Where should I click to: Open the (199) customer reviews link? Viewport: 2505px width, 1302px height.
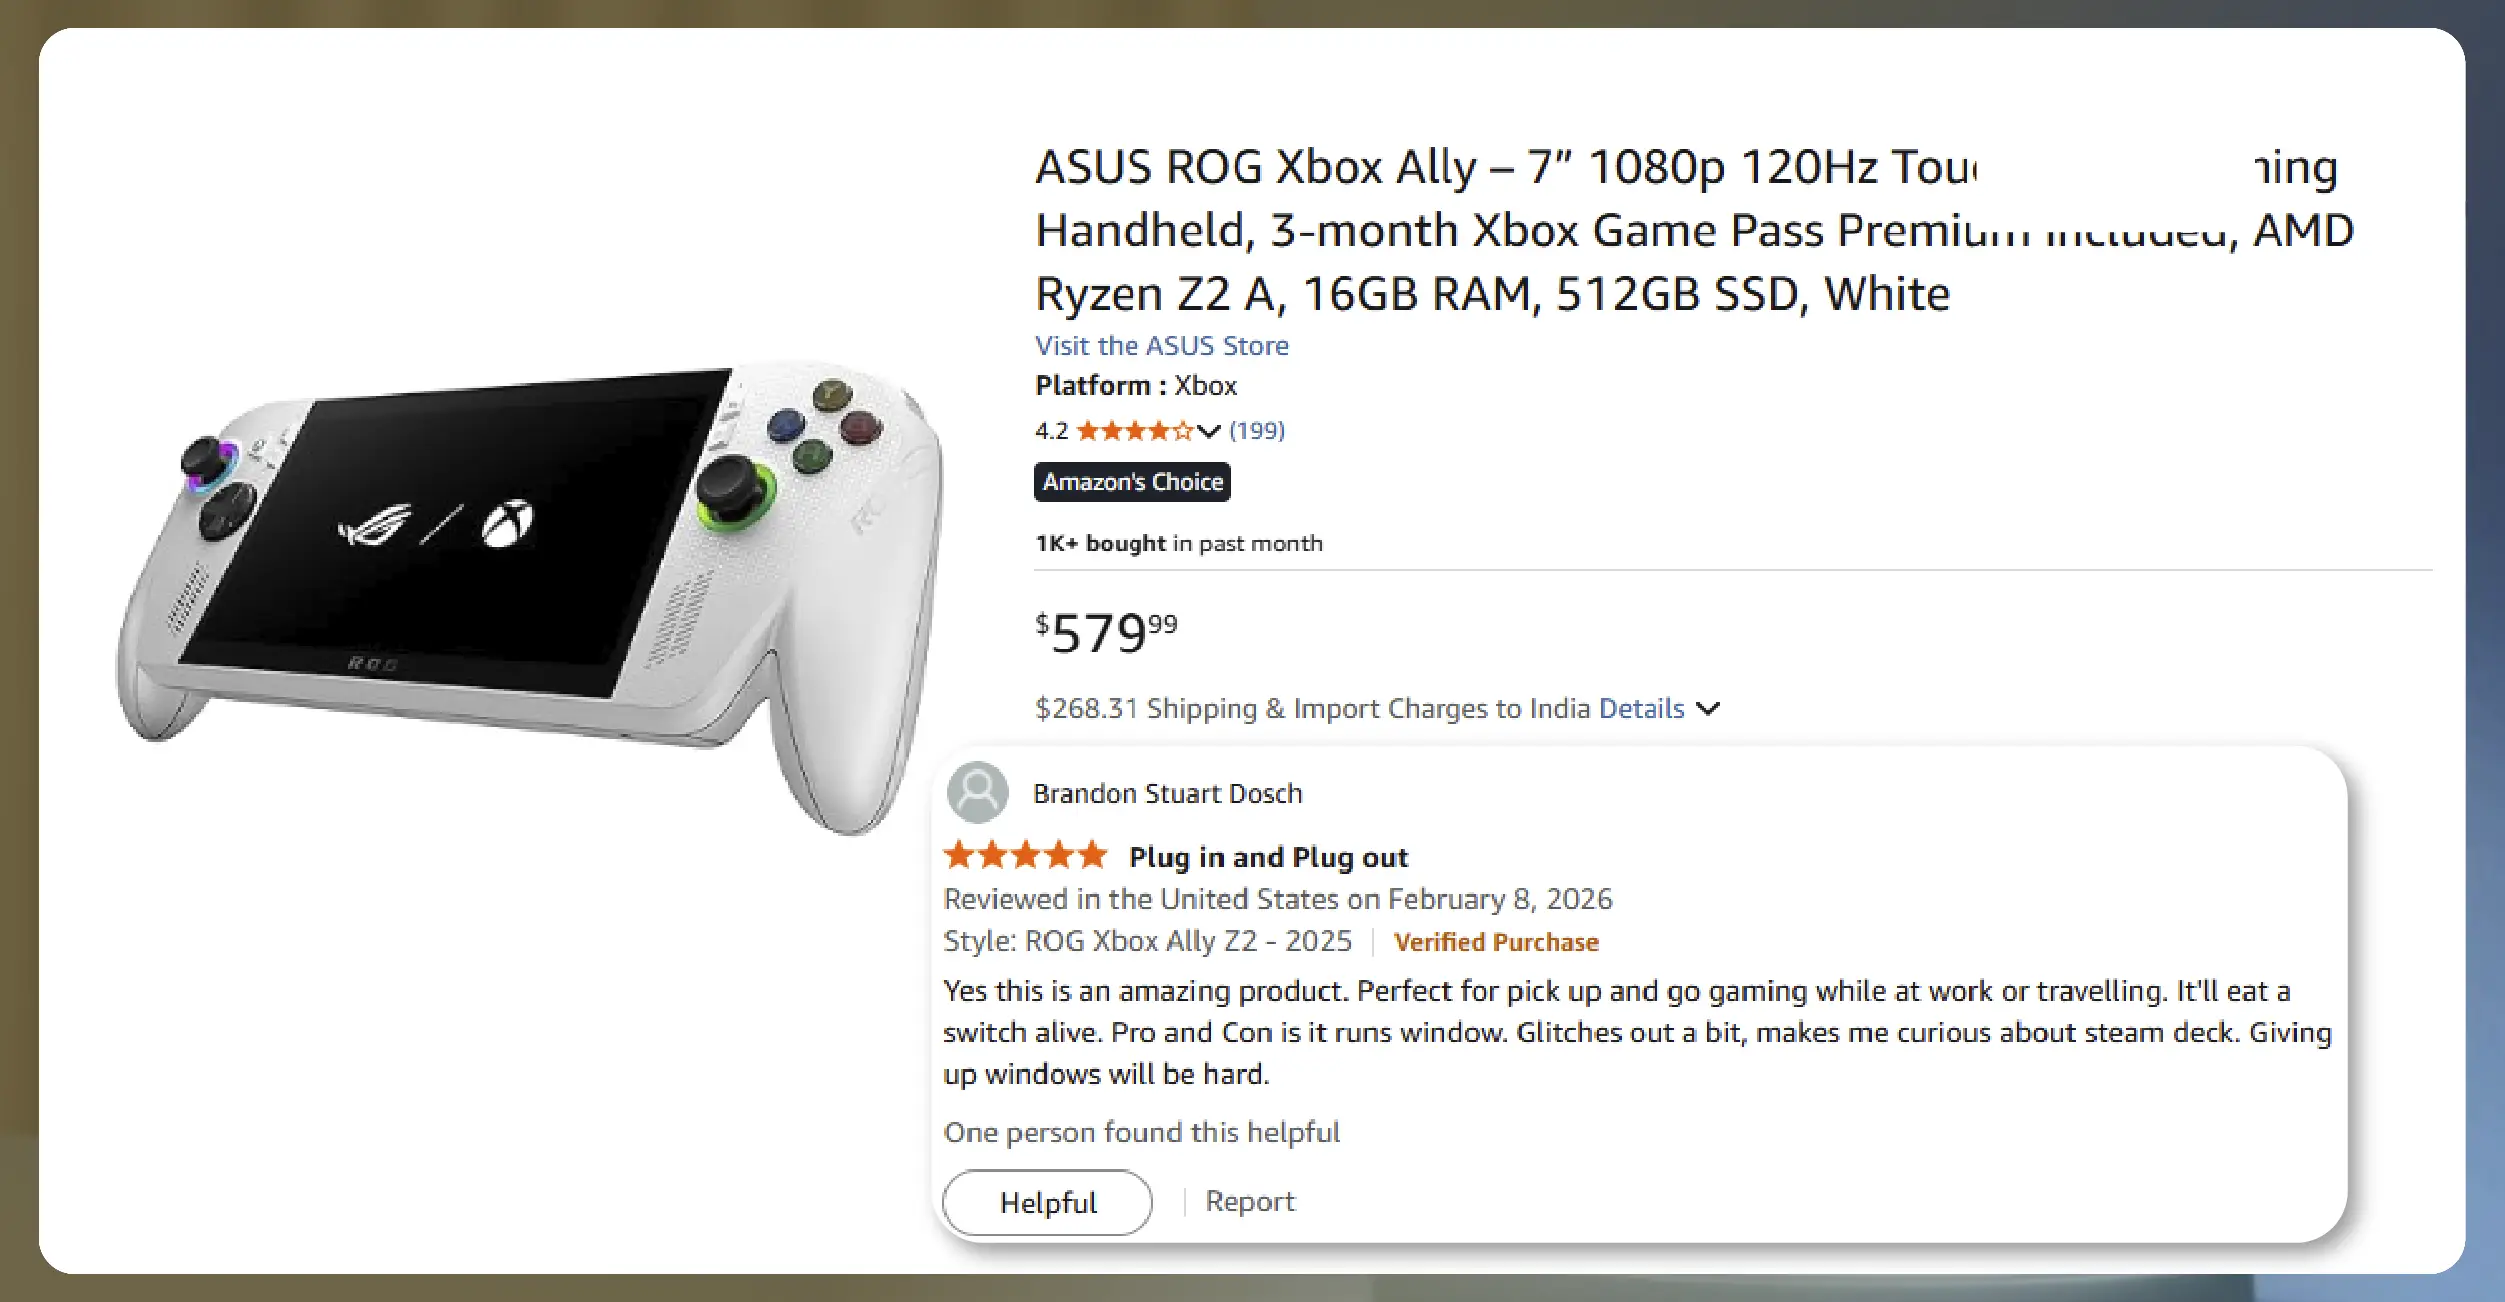(1257, 431)
